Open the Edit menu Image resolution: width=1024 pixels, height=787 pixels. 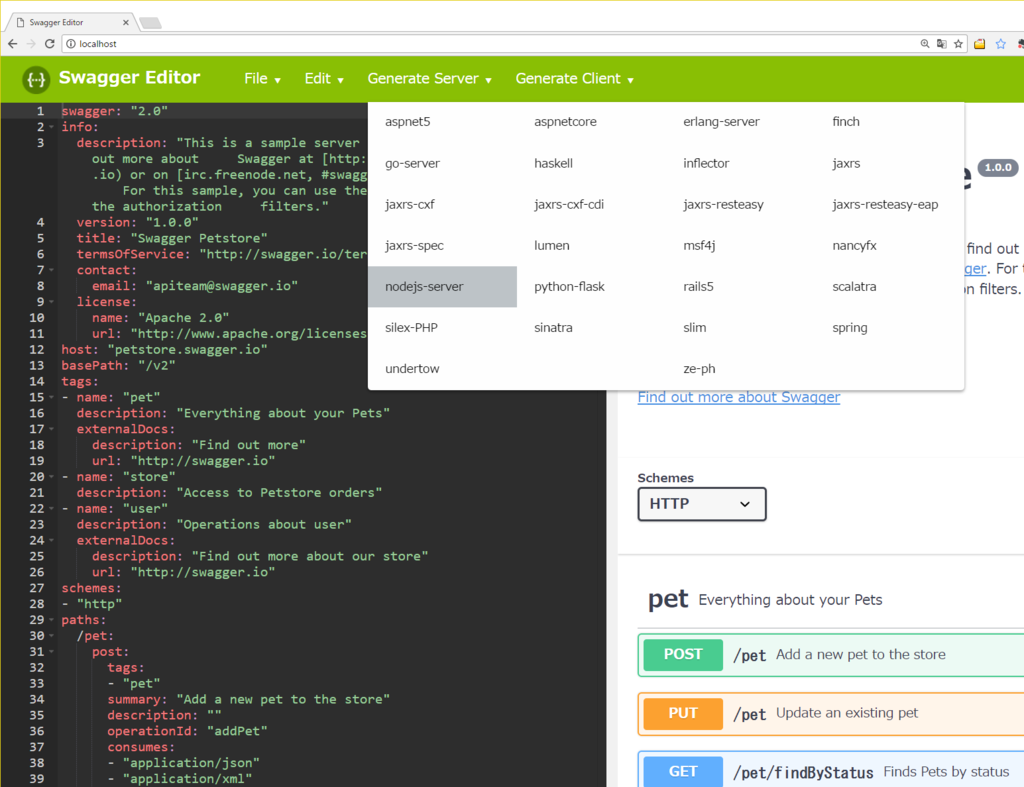coord(324,79)
